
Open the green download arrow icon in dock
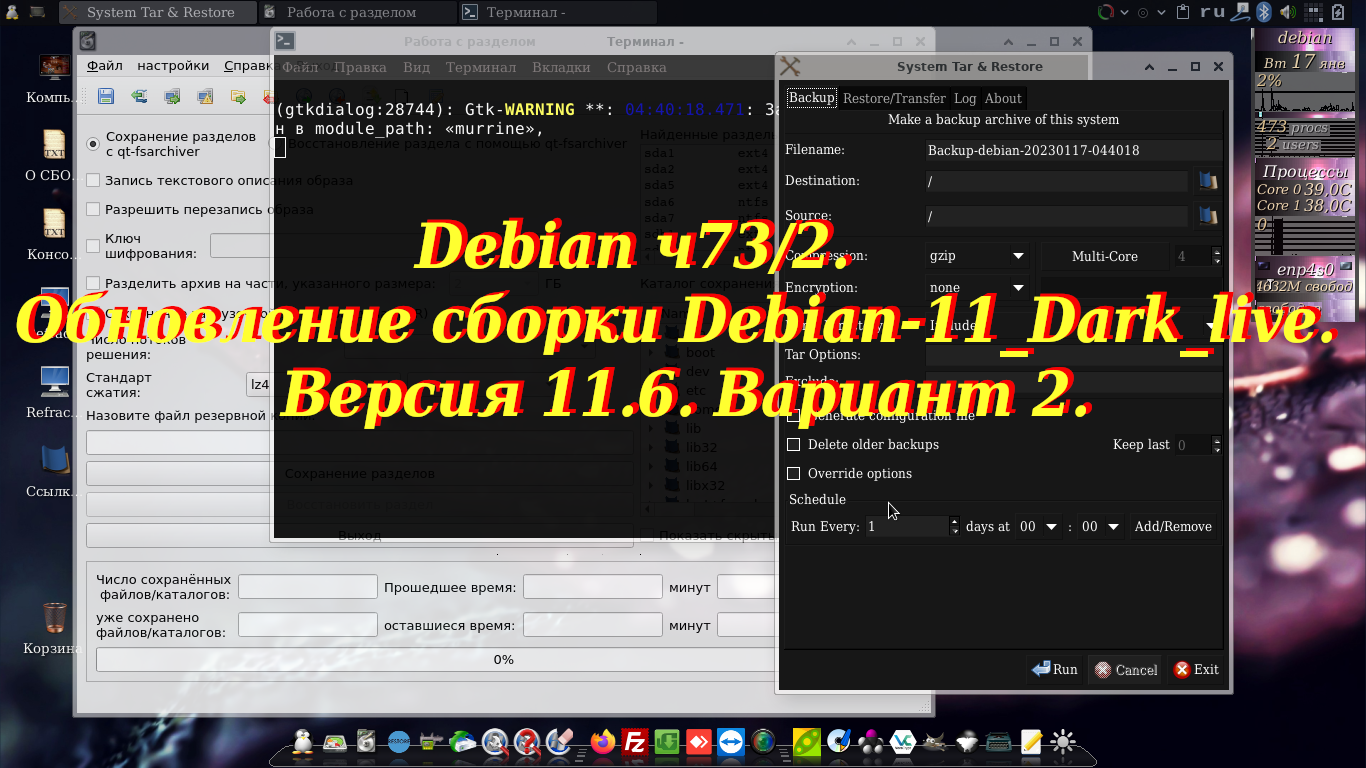(x=666, y=741)
